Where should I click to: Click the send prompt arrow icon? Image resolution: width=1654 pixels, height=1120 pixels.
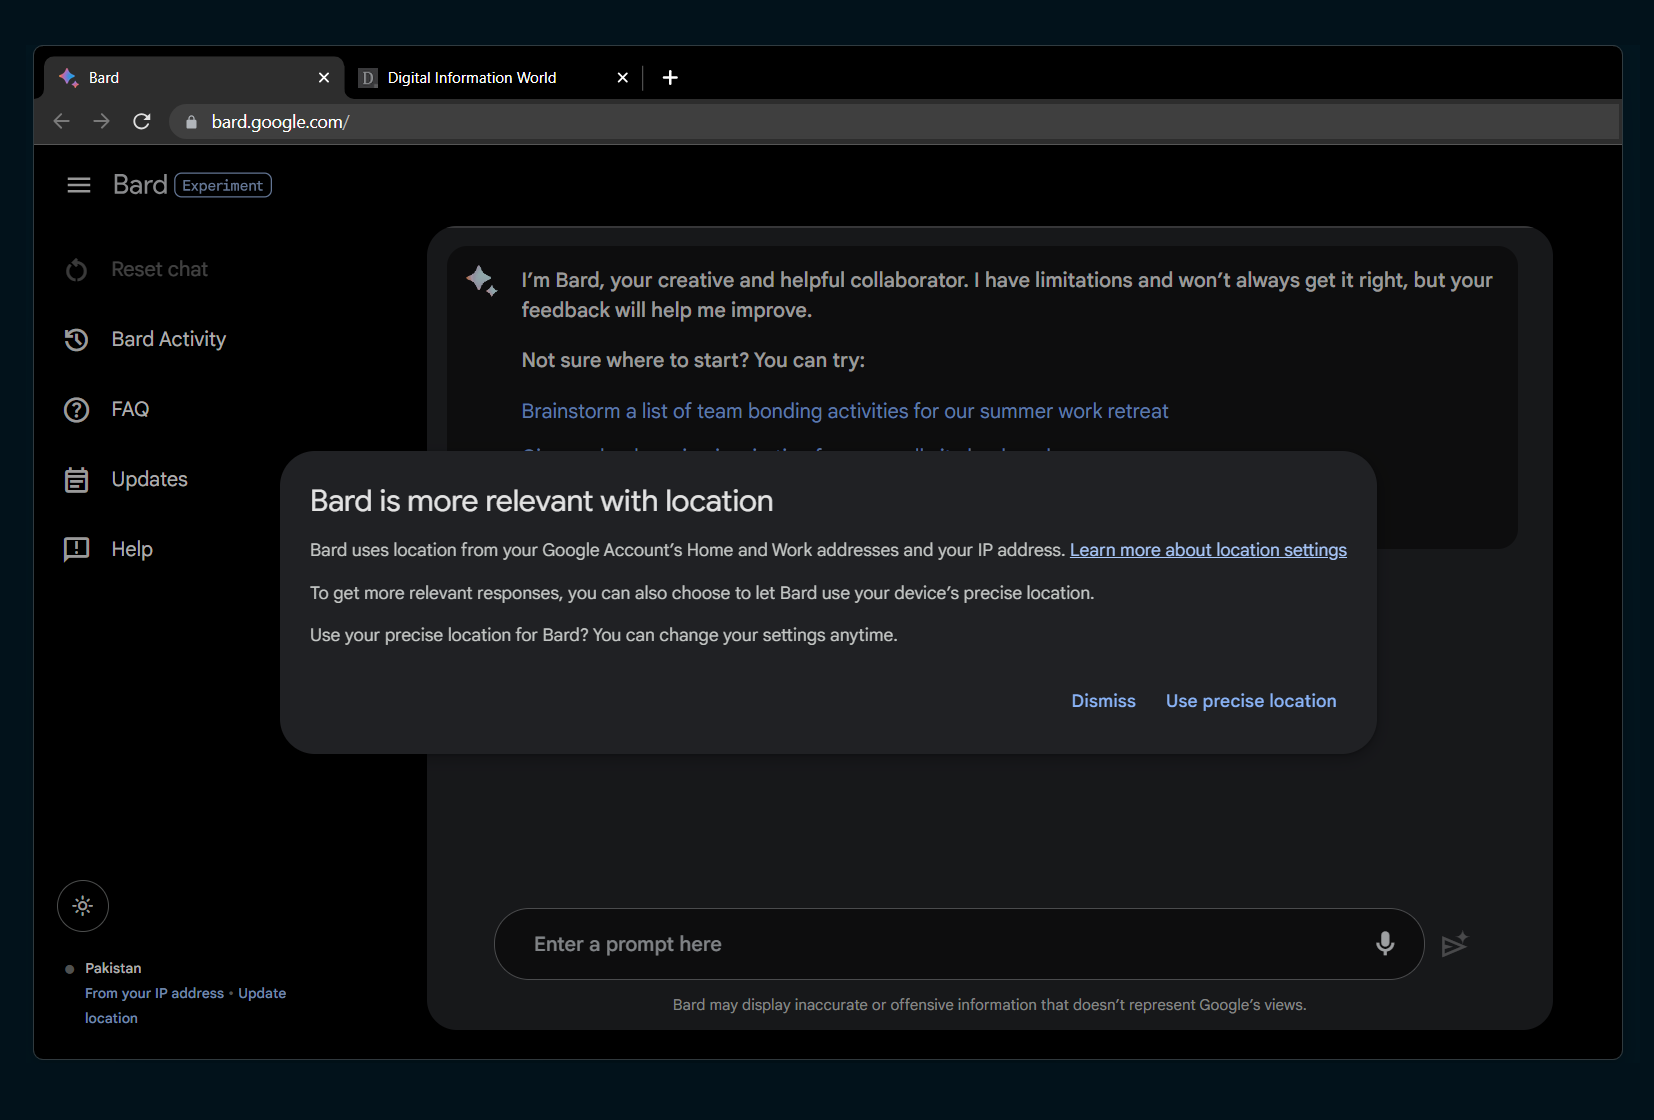(x=1455, y=944)
